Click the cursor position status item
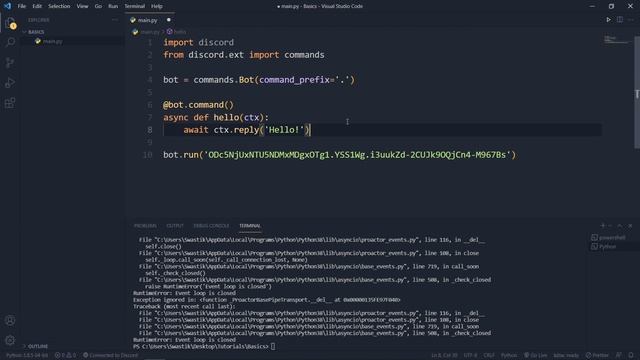 coord(444,355)
